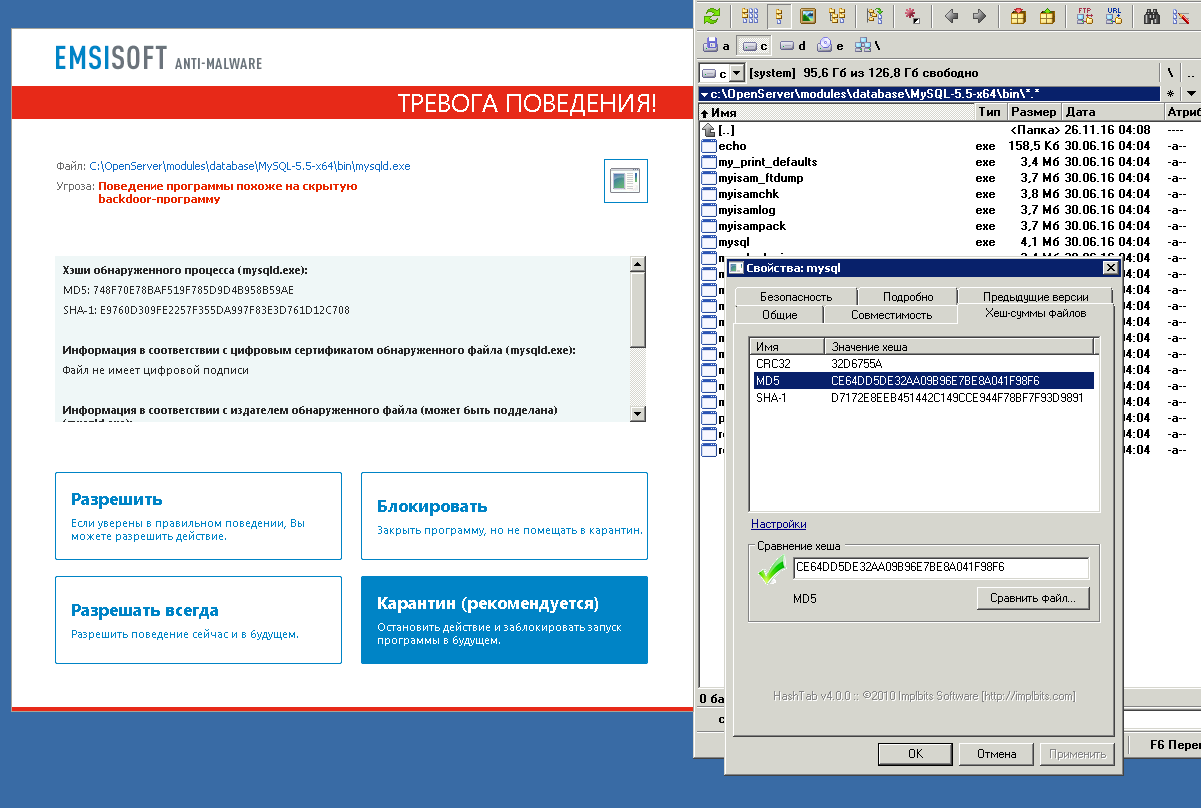Toggle the brief view mode button
Screen dimensions: 1201x808
pos(750,16)
